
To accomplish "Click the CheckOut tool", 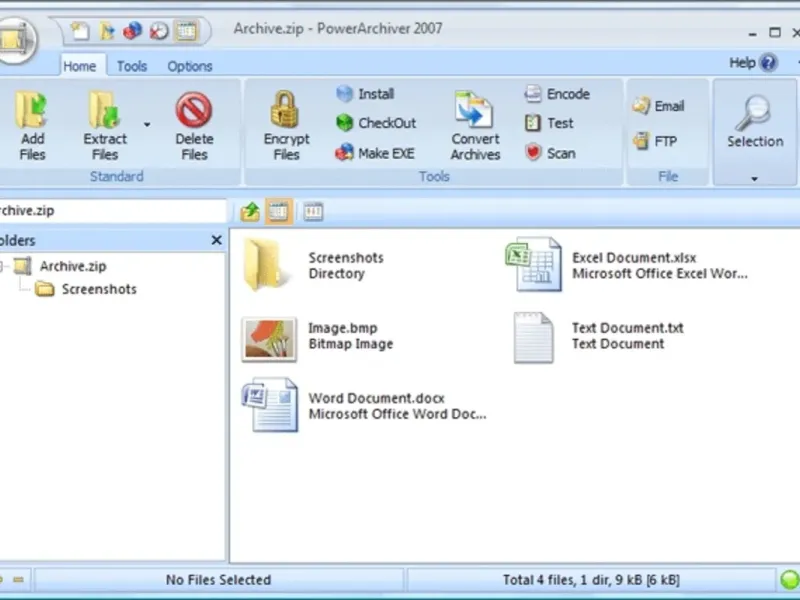I will (376, 123).
